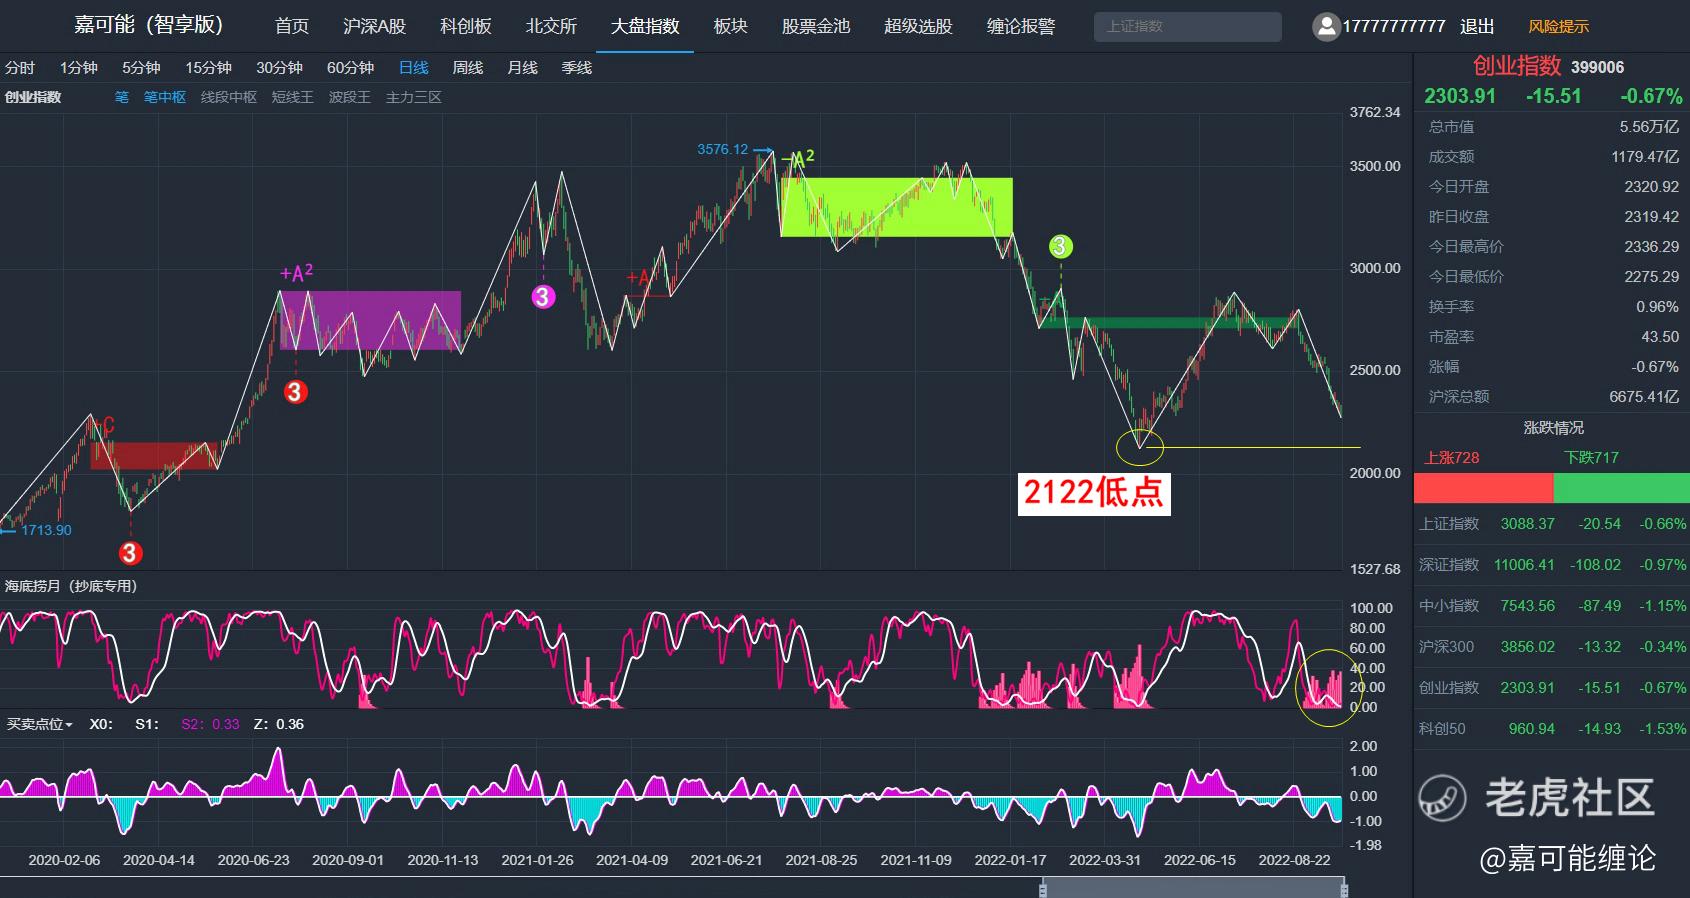Screen dimensions: 1690x898
Task: Select the 科创50 row
Action: click(x=1552, y=729)
